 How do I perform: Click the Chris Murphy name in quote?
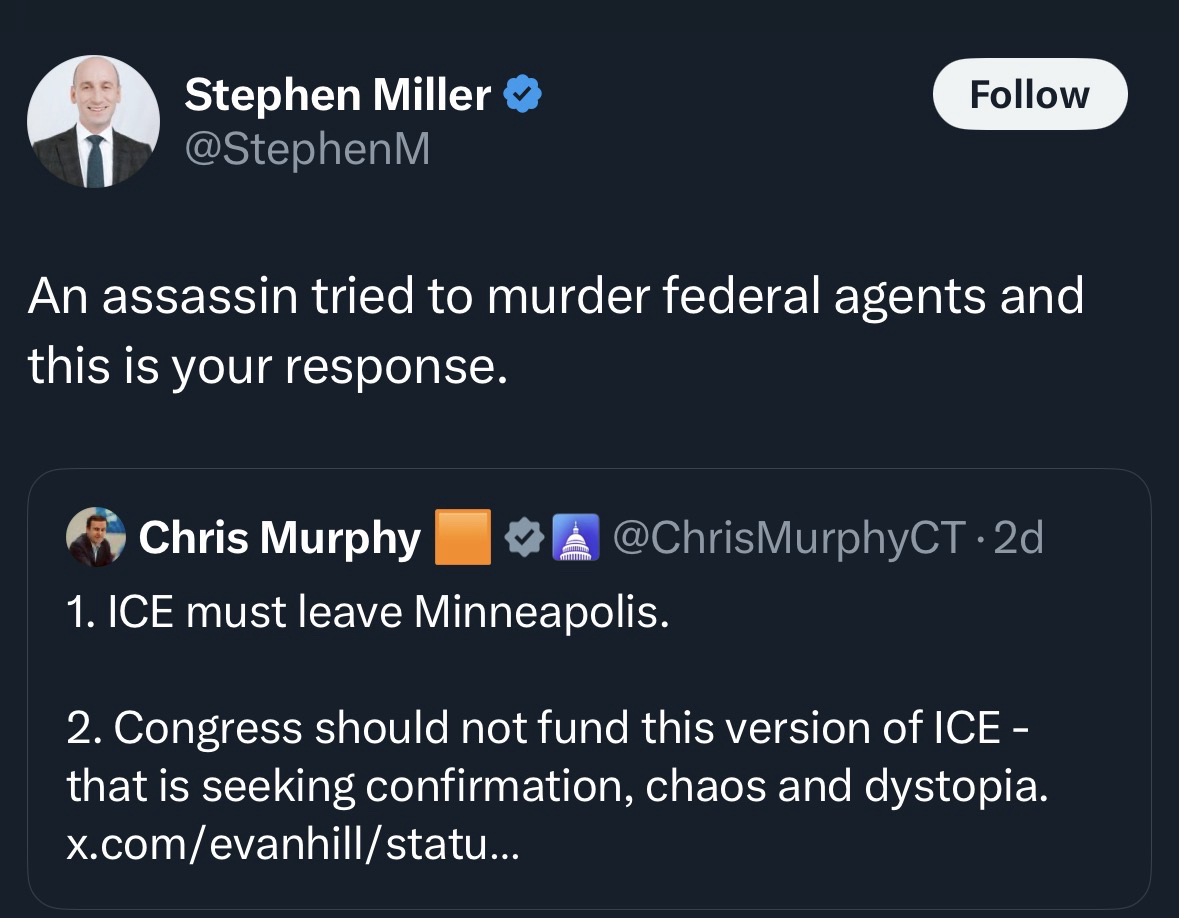pyautogui.click(x=279, y=538)
